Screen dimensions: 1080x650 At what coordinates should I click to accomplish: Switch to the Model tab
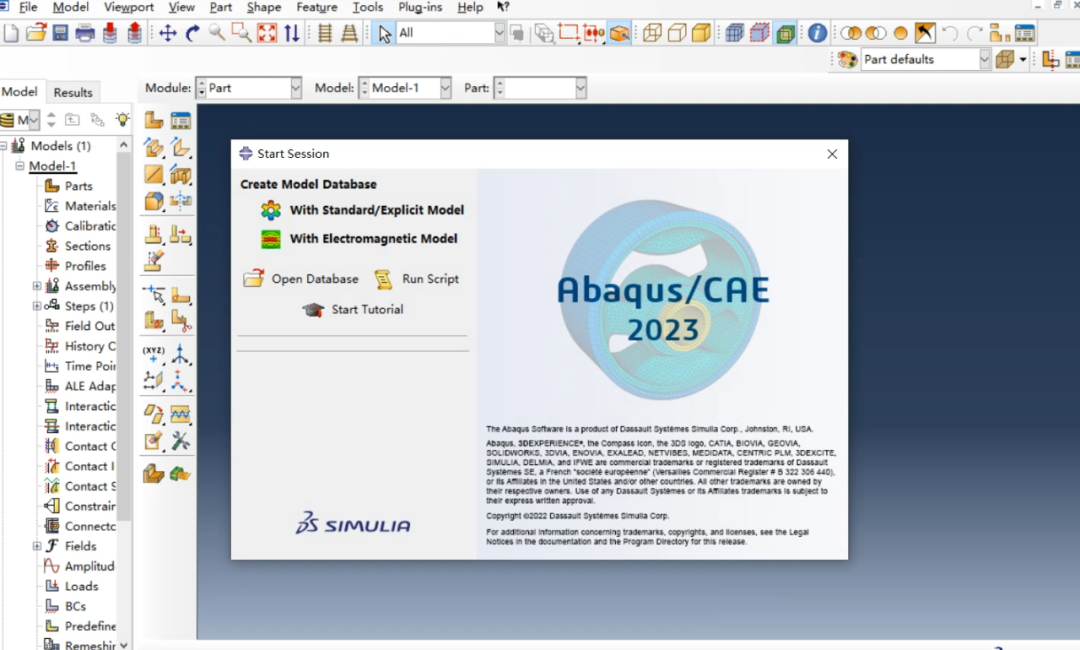(19, 92)
